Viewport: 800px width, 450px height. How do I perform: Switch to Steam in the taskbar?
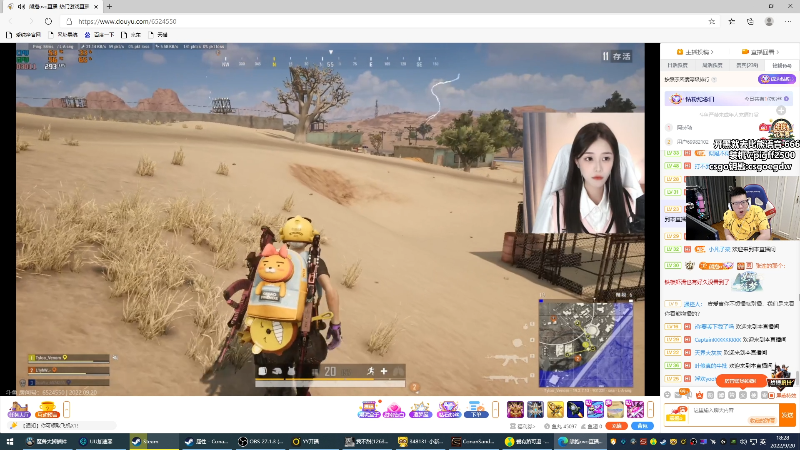click(x=152, y=442)
